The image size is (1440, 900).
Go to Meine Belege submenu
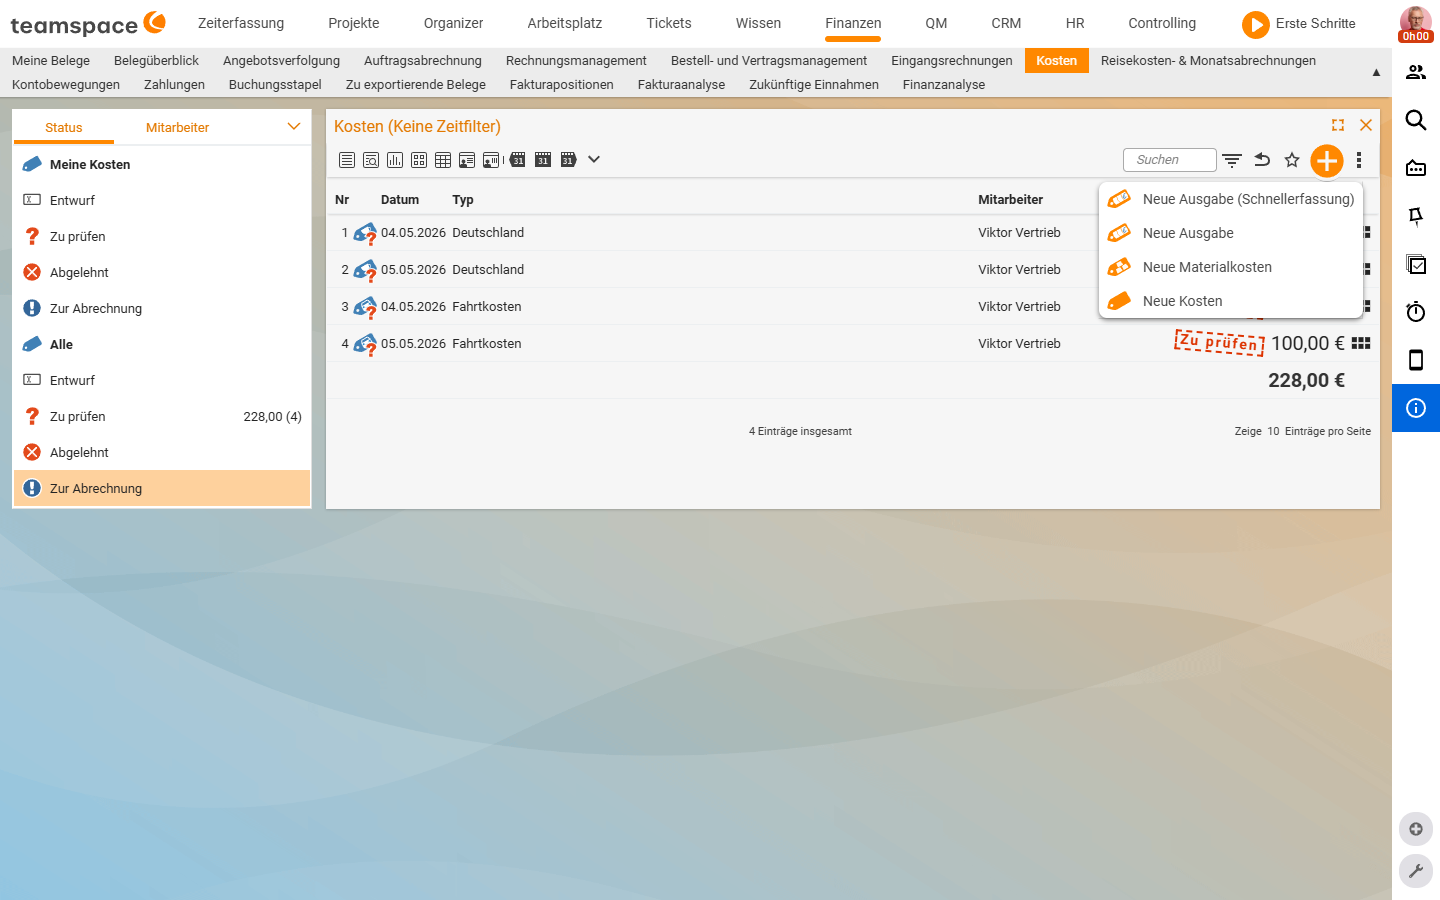51,61
